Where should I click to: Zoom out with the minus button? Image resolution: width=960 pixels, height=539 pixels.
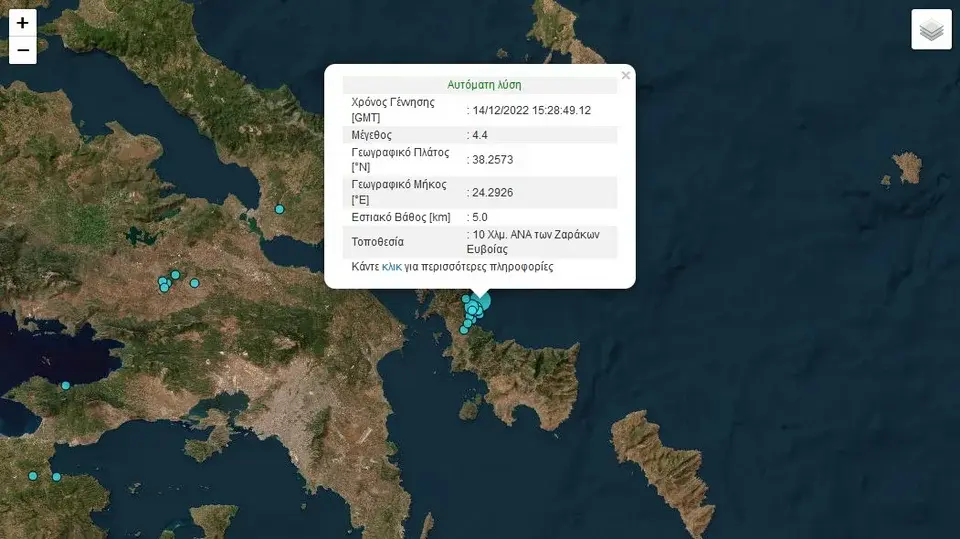click(x=22, y=50)
